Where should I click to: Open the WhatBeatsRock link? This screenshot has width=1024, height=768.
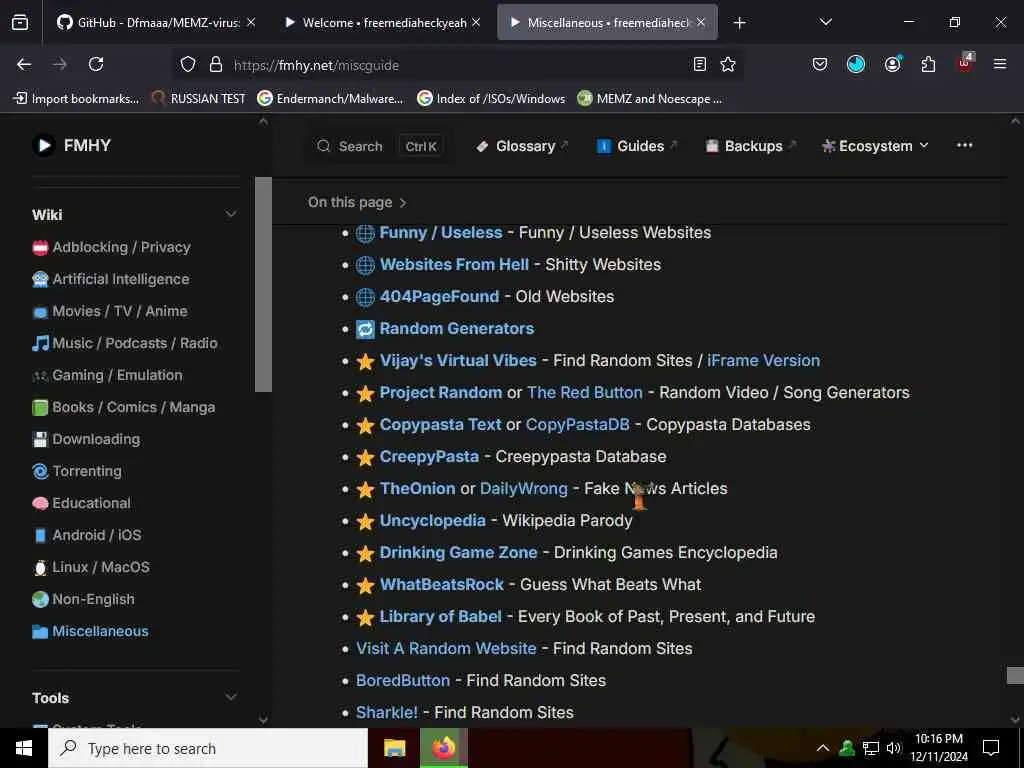pos(441,584)
